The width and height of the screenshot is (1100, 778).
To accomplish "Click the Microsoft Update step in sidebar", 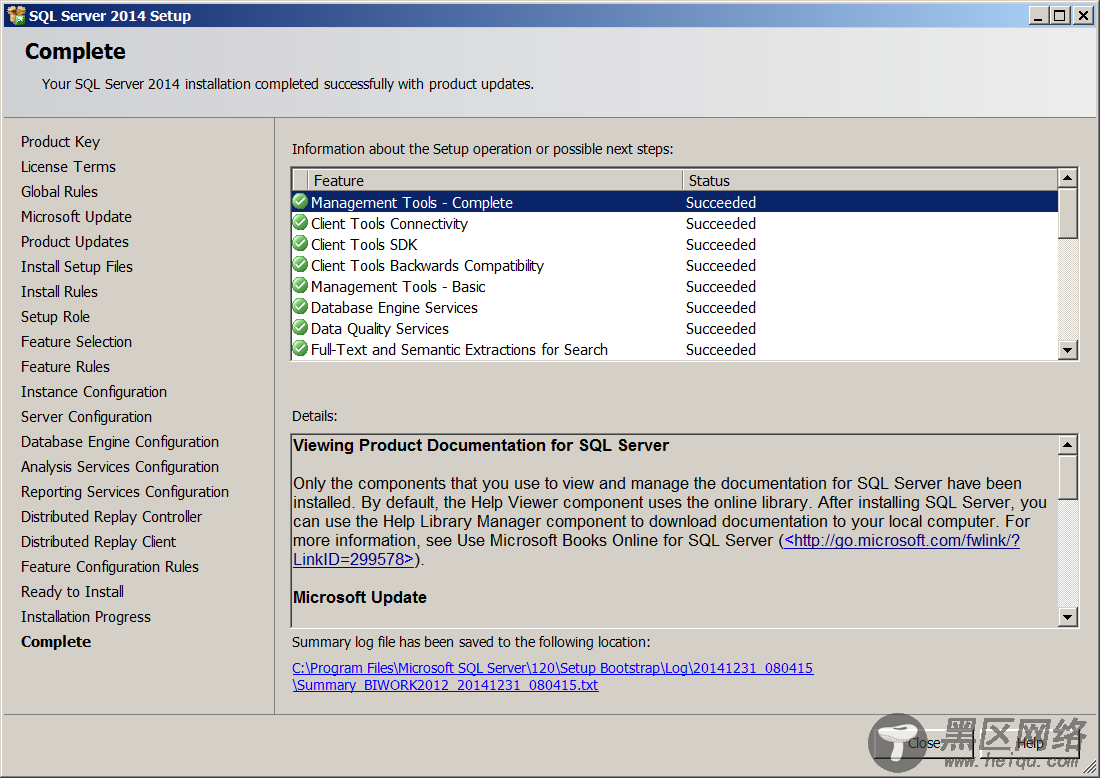I will click(x=76, y=217).
